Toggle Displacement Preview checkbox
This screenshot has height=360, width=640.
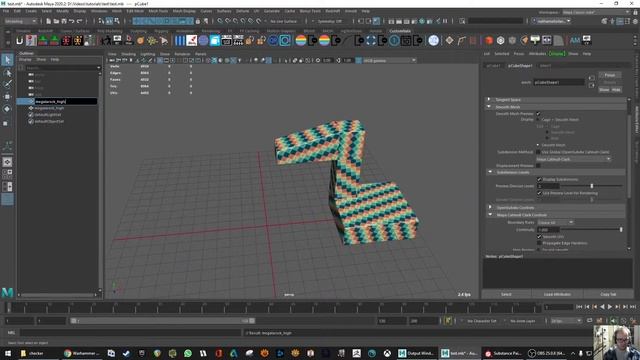click(x=538, y=166)
